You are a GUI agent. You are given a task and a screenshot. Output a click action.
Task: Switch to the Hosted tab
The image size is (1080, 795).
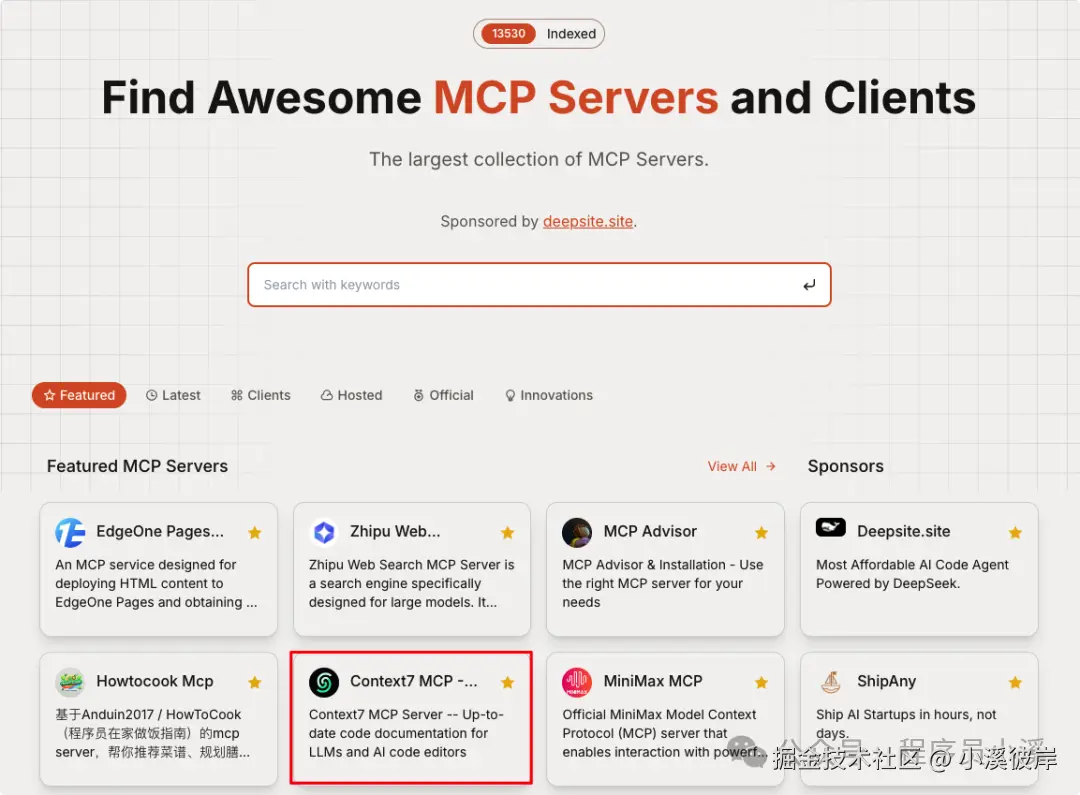[351, 395]
